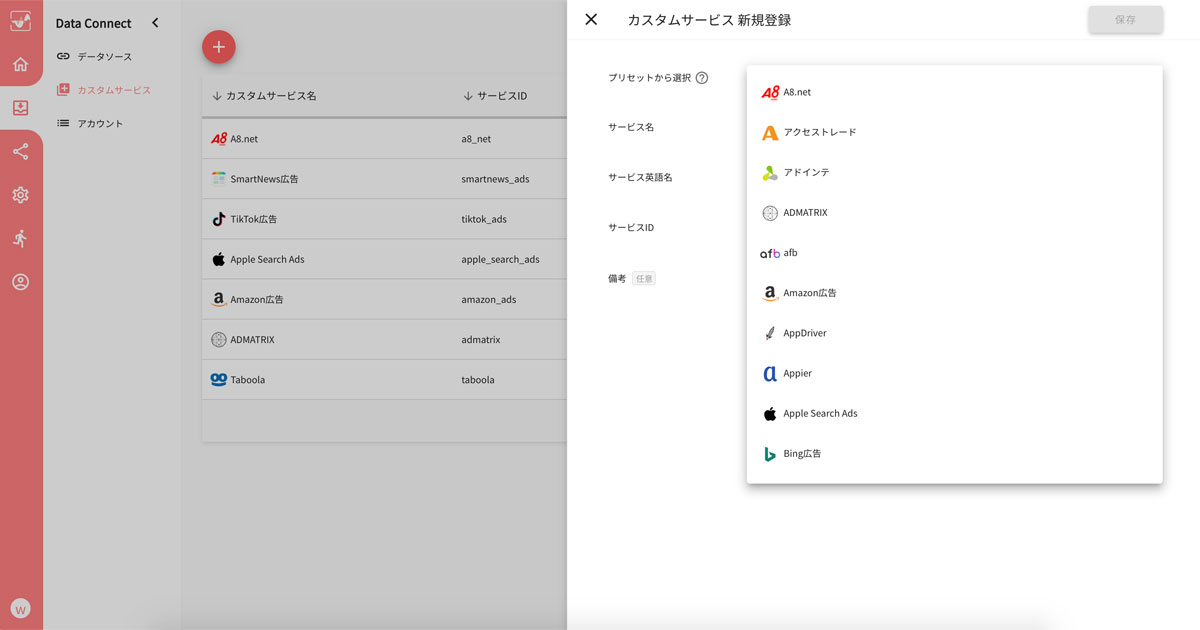1200x630 pixels.
Task: Click the apple_search_ads service ID cell
Action: click(500, 259)
